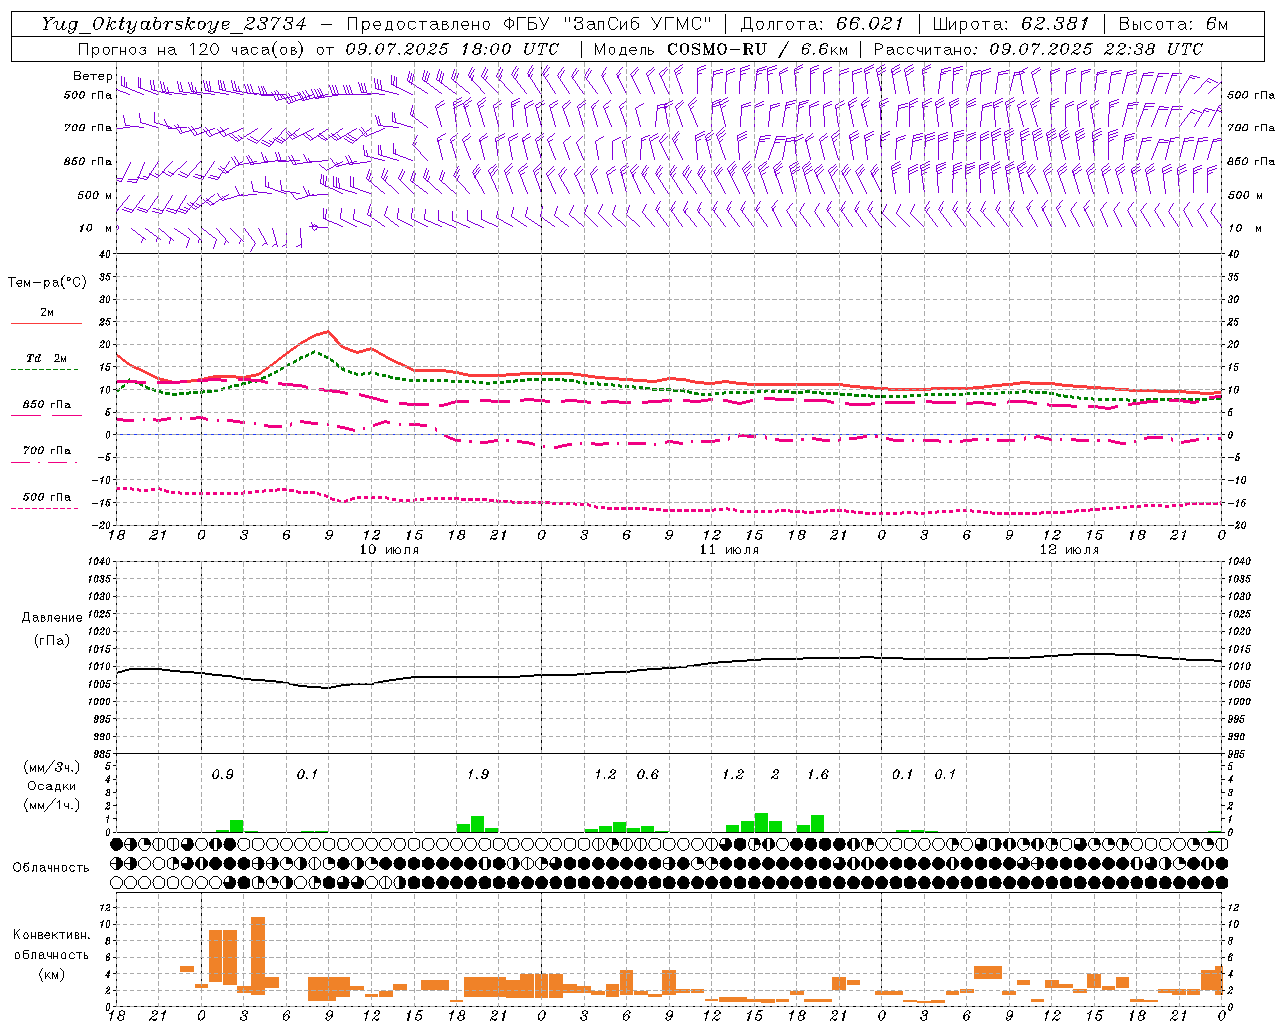Screen dimensions: 1280x1024
Task: Select the 0.6 precipitation amount
Action: point(648,775)
